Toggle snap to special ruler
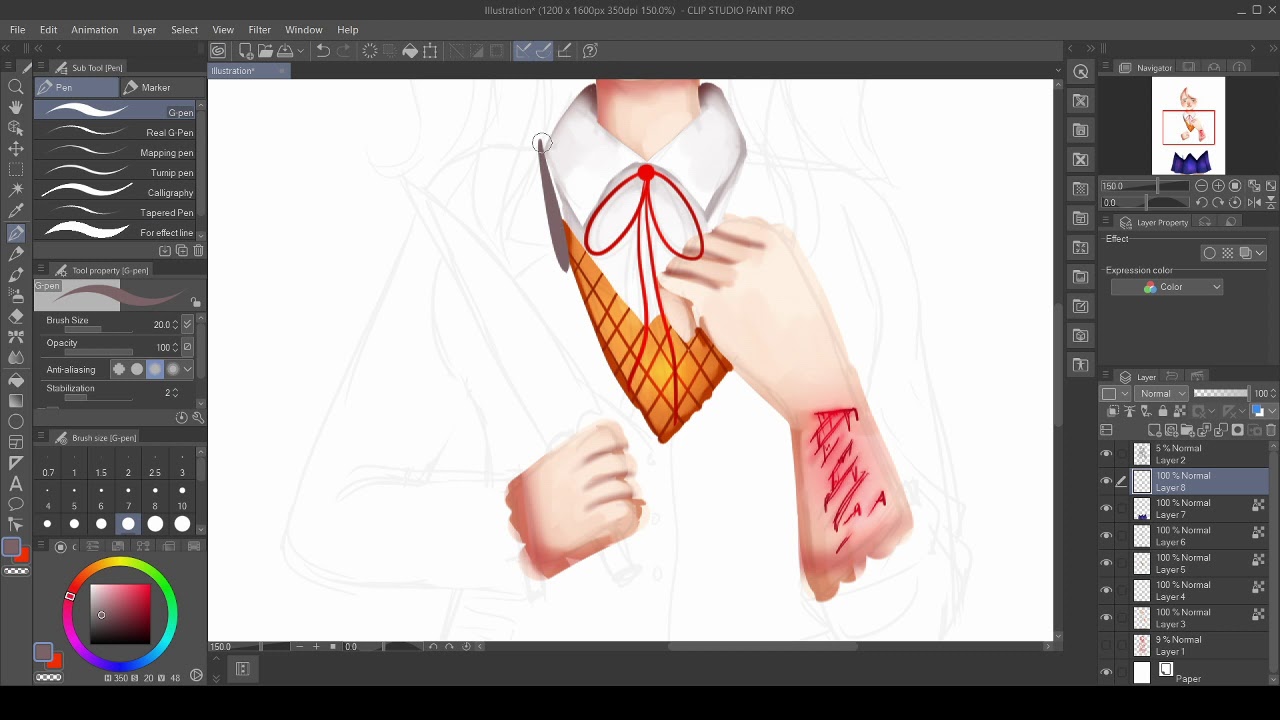 point(543,50)
